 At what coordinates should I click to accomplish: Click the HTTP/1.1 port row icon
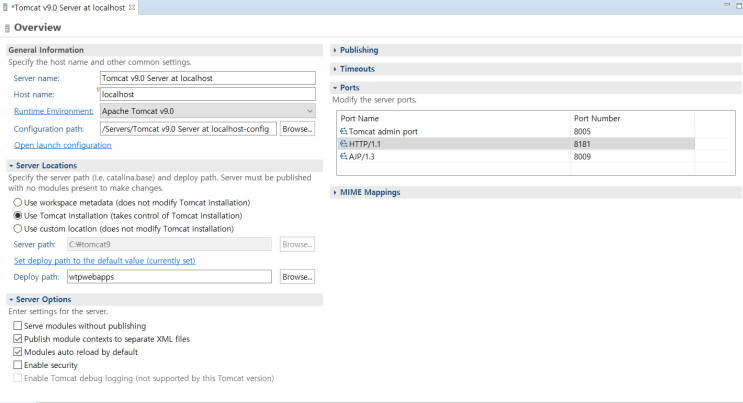click(344, 144)
